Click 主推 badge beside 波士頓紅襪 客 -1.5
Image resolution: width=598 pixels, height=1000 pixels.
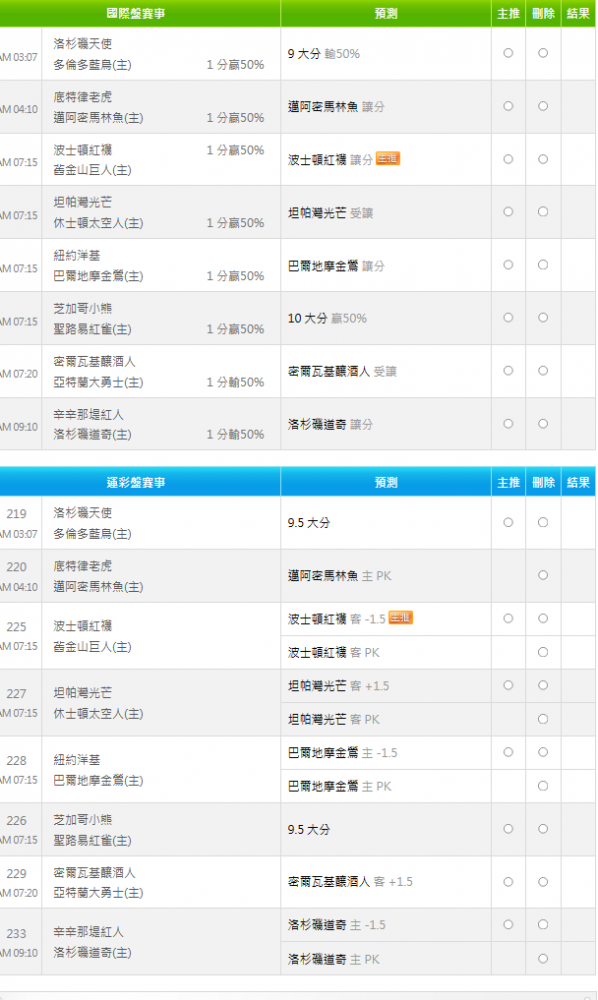(400, 617)
